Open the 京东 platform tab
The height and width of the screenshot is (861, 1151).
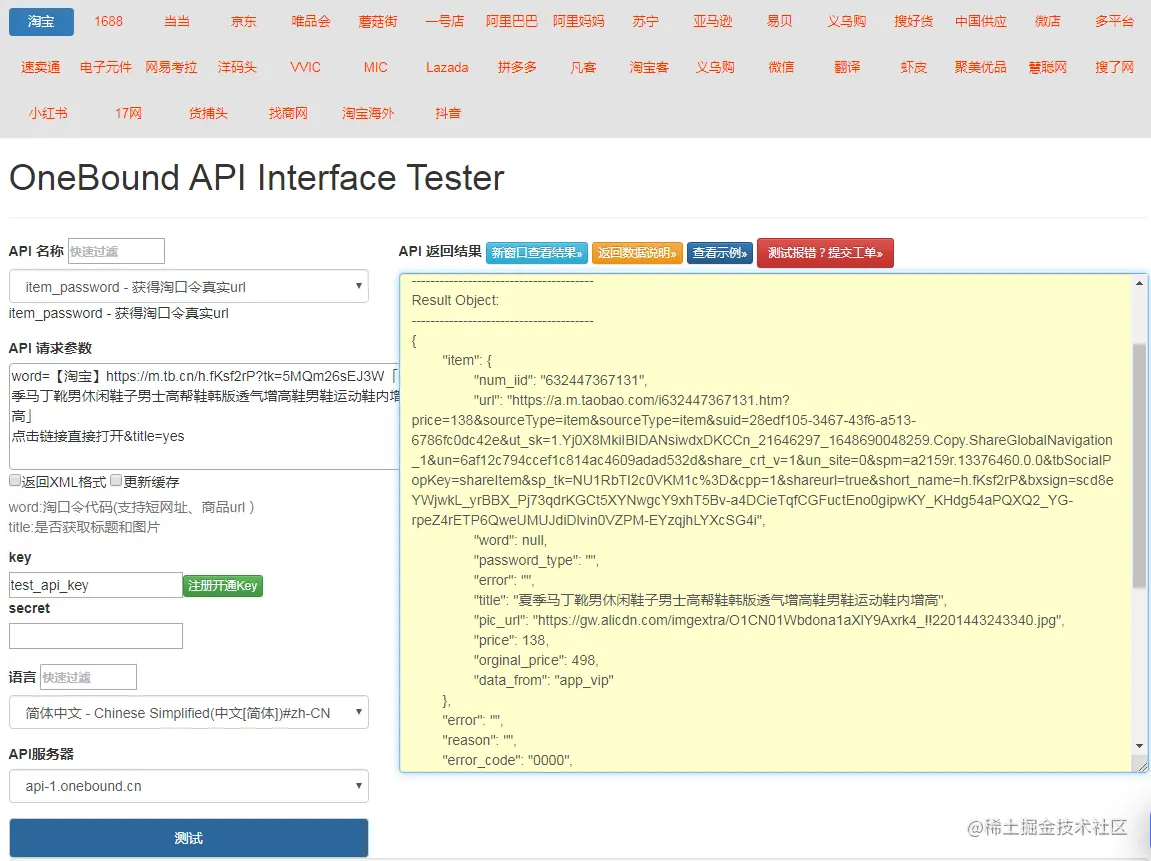click(x=244, y=22)
